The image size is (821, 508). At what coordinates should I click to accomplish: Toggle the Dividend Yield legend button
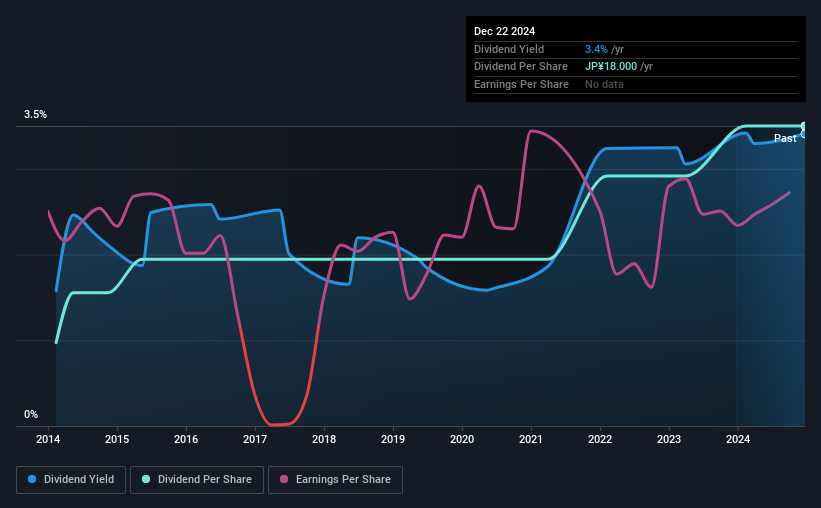pyautogui.click(x=71, y=480)
